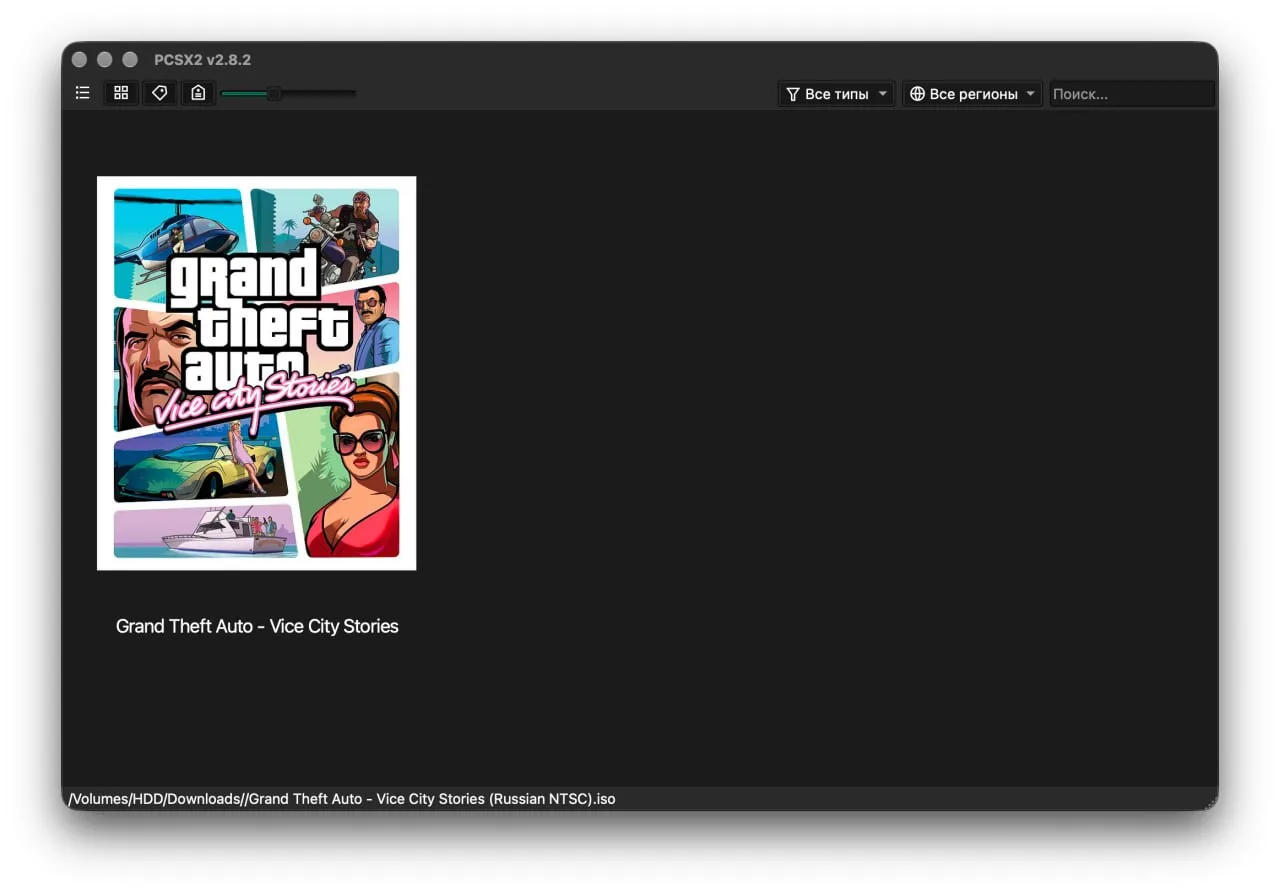1280x892 pixels.
Task: Click the 'Grand Theft Auto - Vice City Stories' title label
Action: (x=257, y=626)
